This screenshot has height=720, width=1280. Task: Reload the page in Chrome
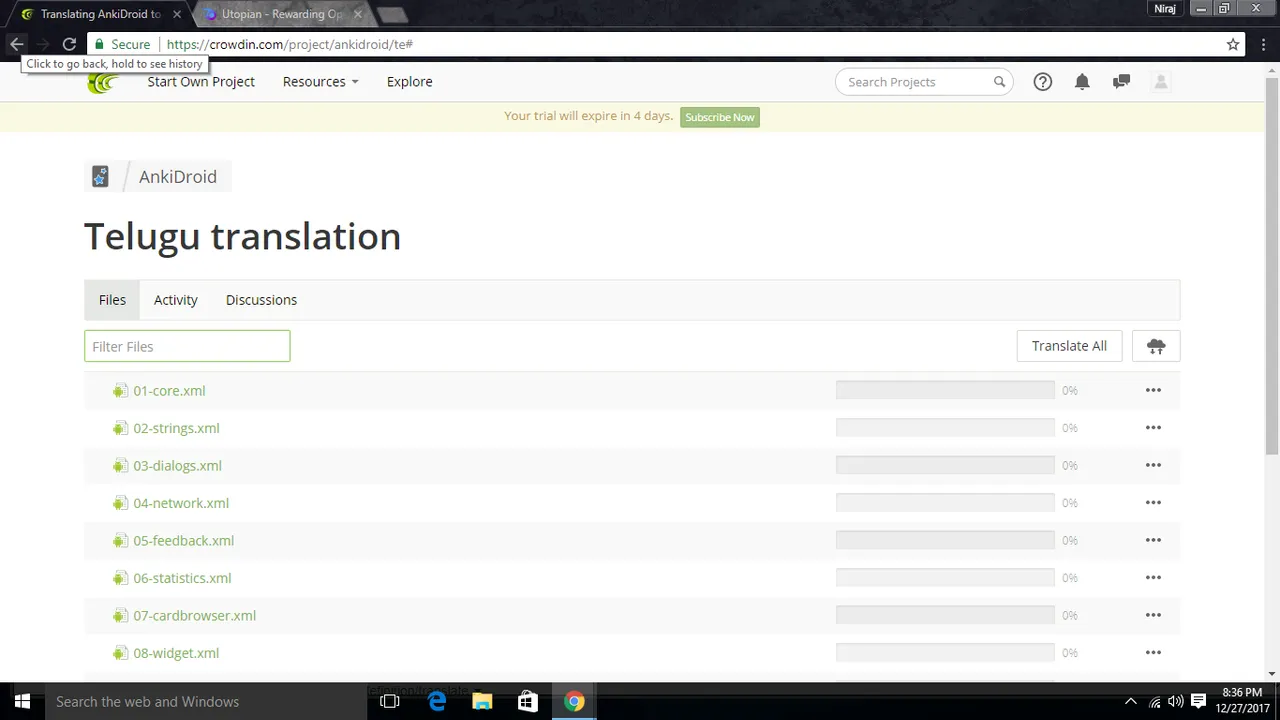69,44
